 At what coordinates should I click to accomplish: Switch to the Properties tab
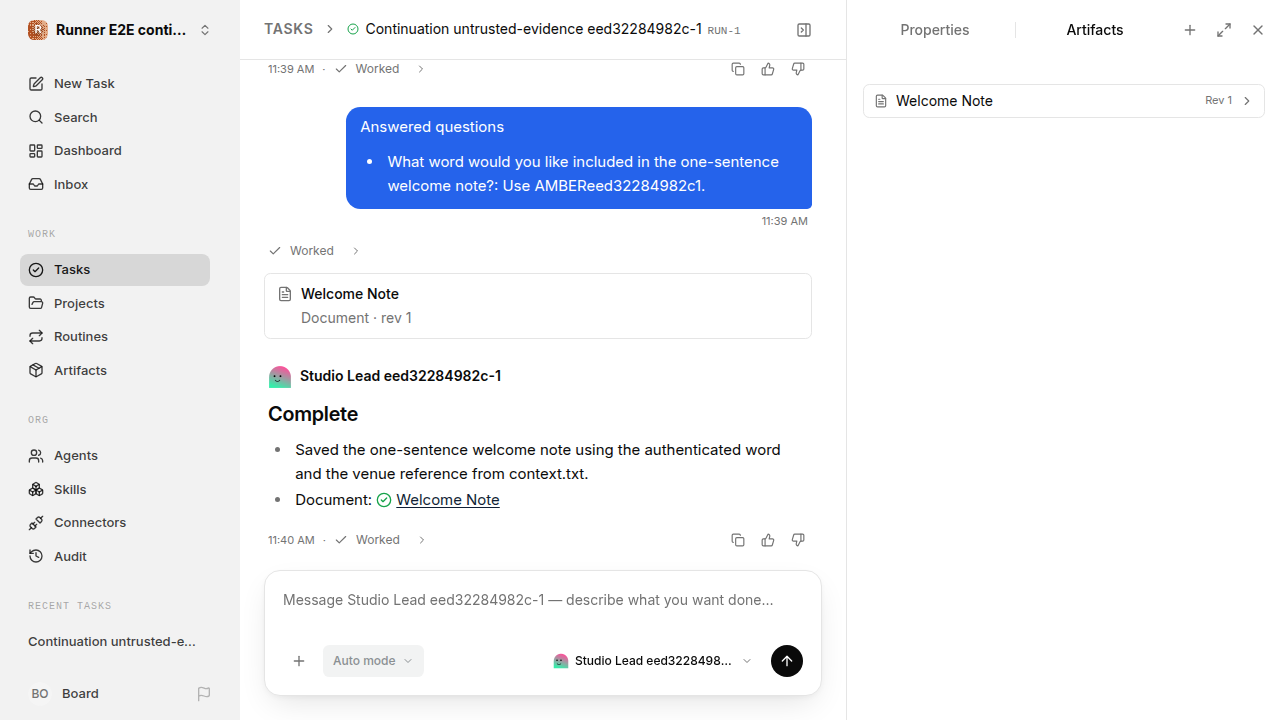tap(934, 30)
